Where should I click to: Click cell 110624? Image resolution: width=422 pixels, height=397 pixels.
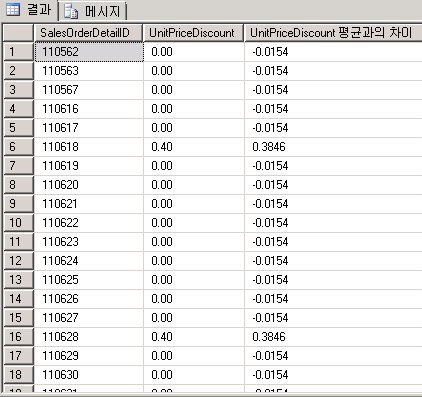89,261
